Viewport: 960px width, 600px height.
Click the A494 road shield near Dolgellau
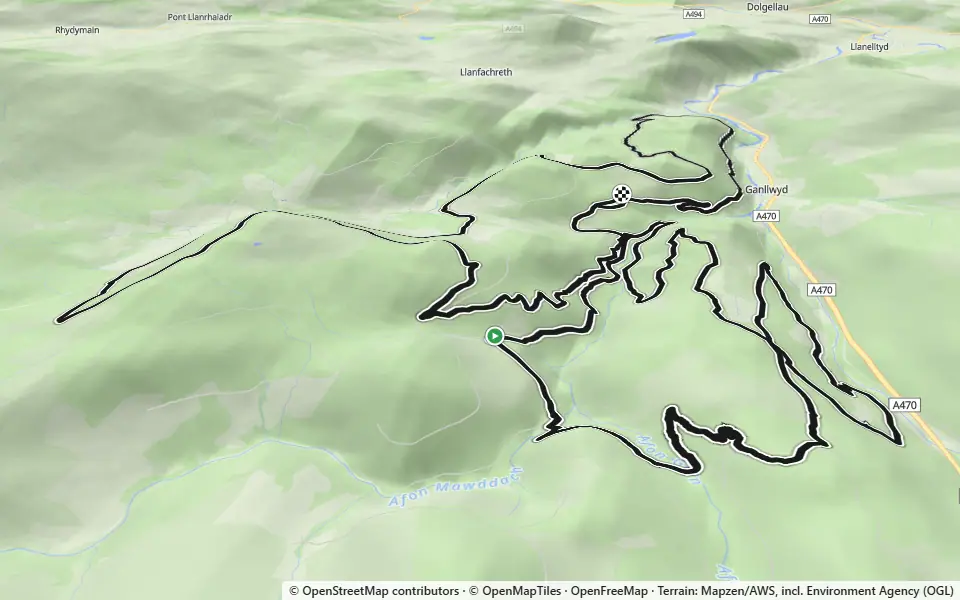click(692, 14)
